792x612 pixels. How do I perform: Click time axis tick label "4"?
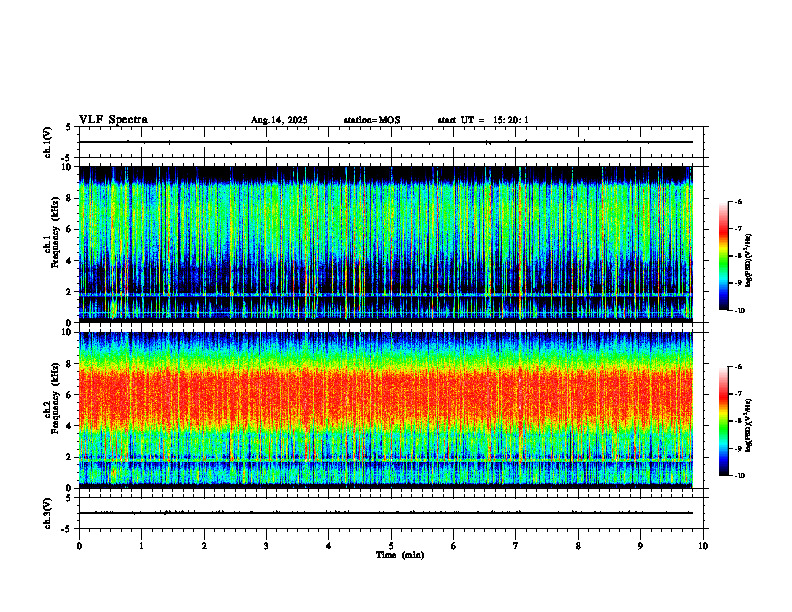(x=329, y=546)
